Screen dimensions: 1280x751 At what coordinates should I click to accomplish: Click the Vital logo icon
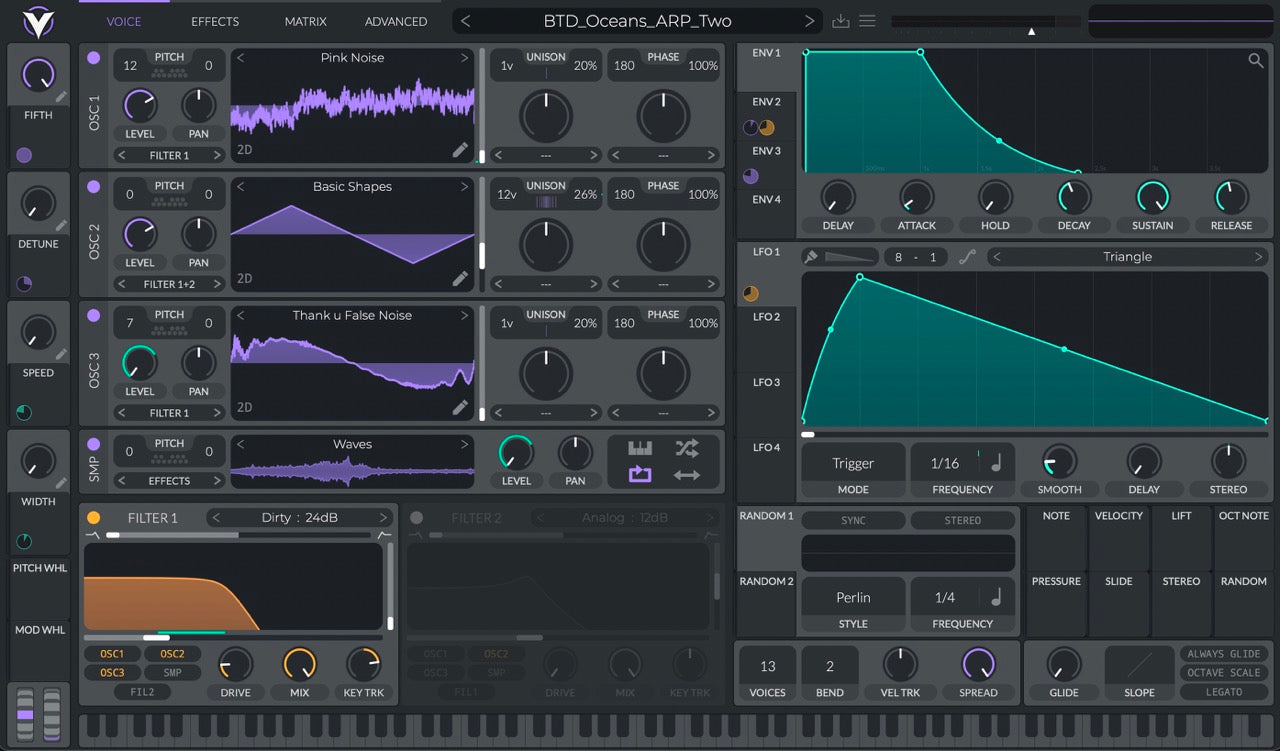tap(38, 21)
